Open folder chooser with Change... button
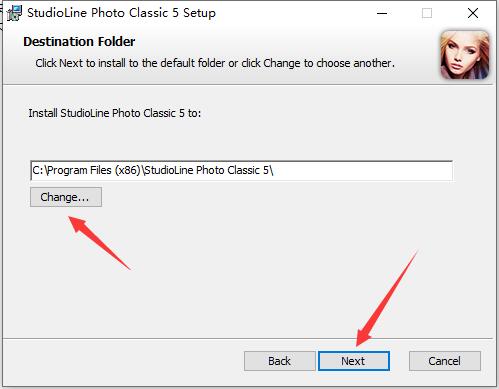The width and height of the screenshot is (499, 389). (x=66, y=197)
